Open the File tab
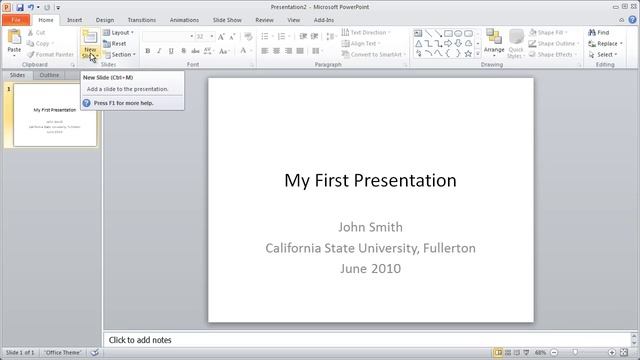 coord(16,20)
